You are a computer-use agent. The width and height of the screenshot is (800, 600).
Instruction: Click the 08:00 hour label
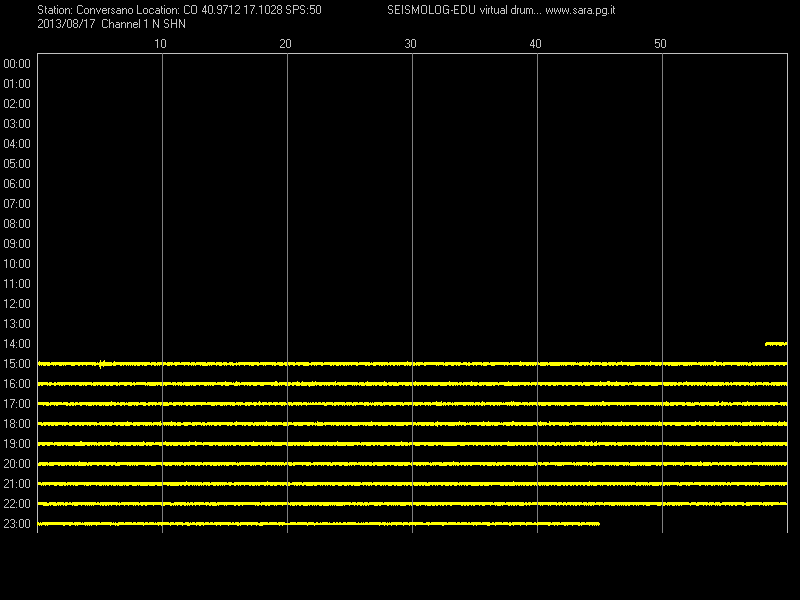click(x=17, y=224)
